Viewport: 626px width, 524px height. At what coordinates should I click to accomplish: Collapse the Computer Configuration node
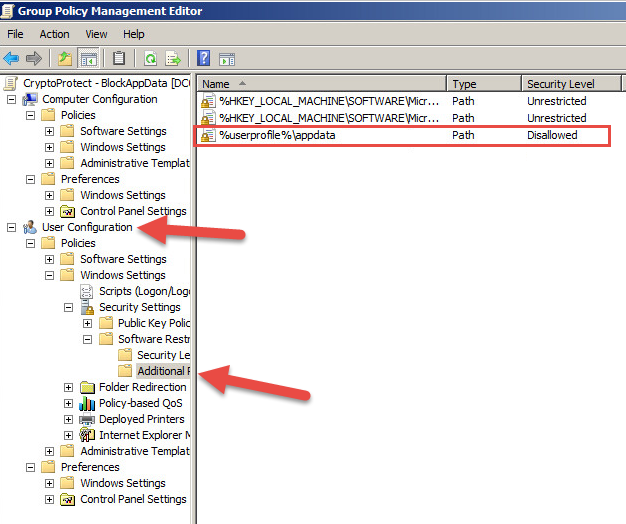point(12,99)
